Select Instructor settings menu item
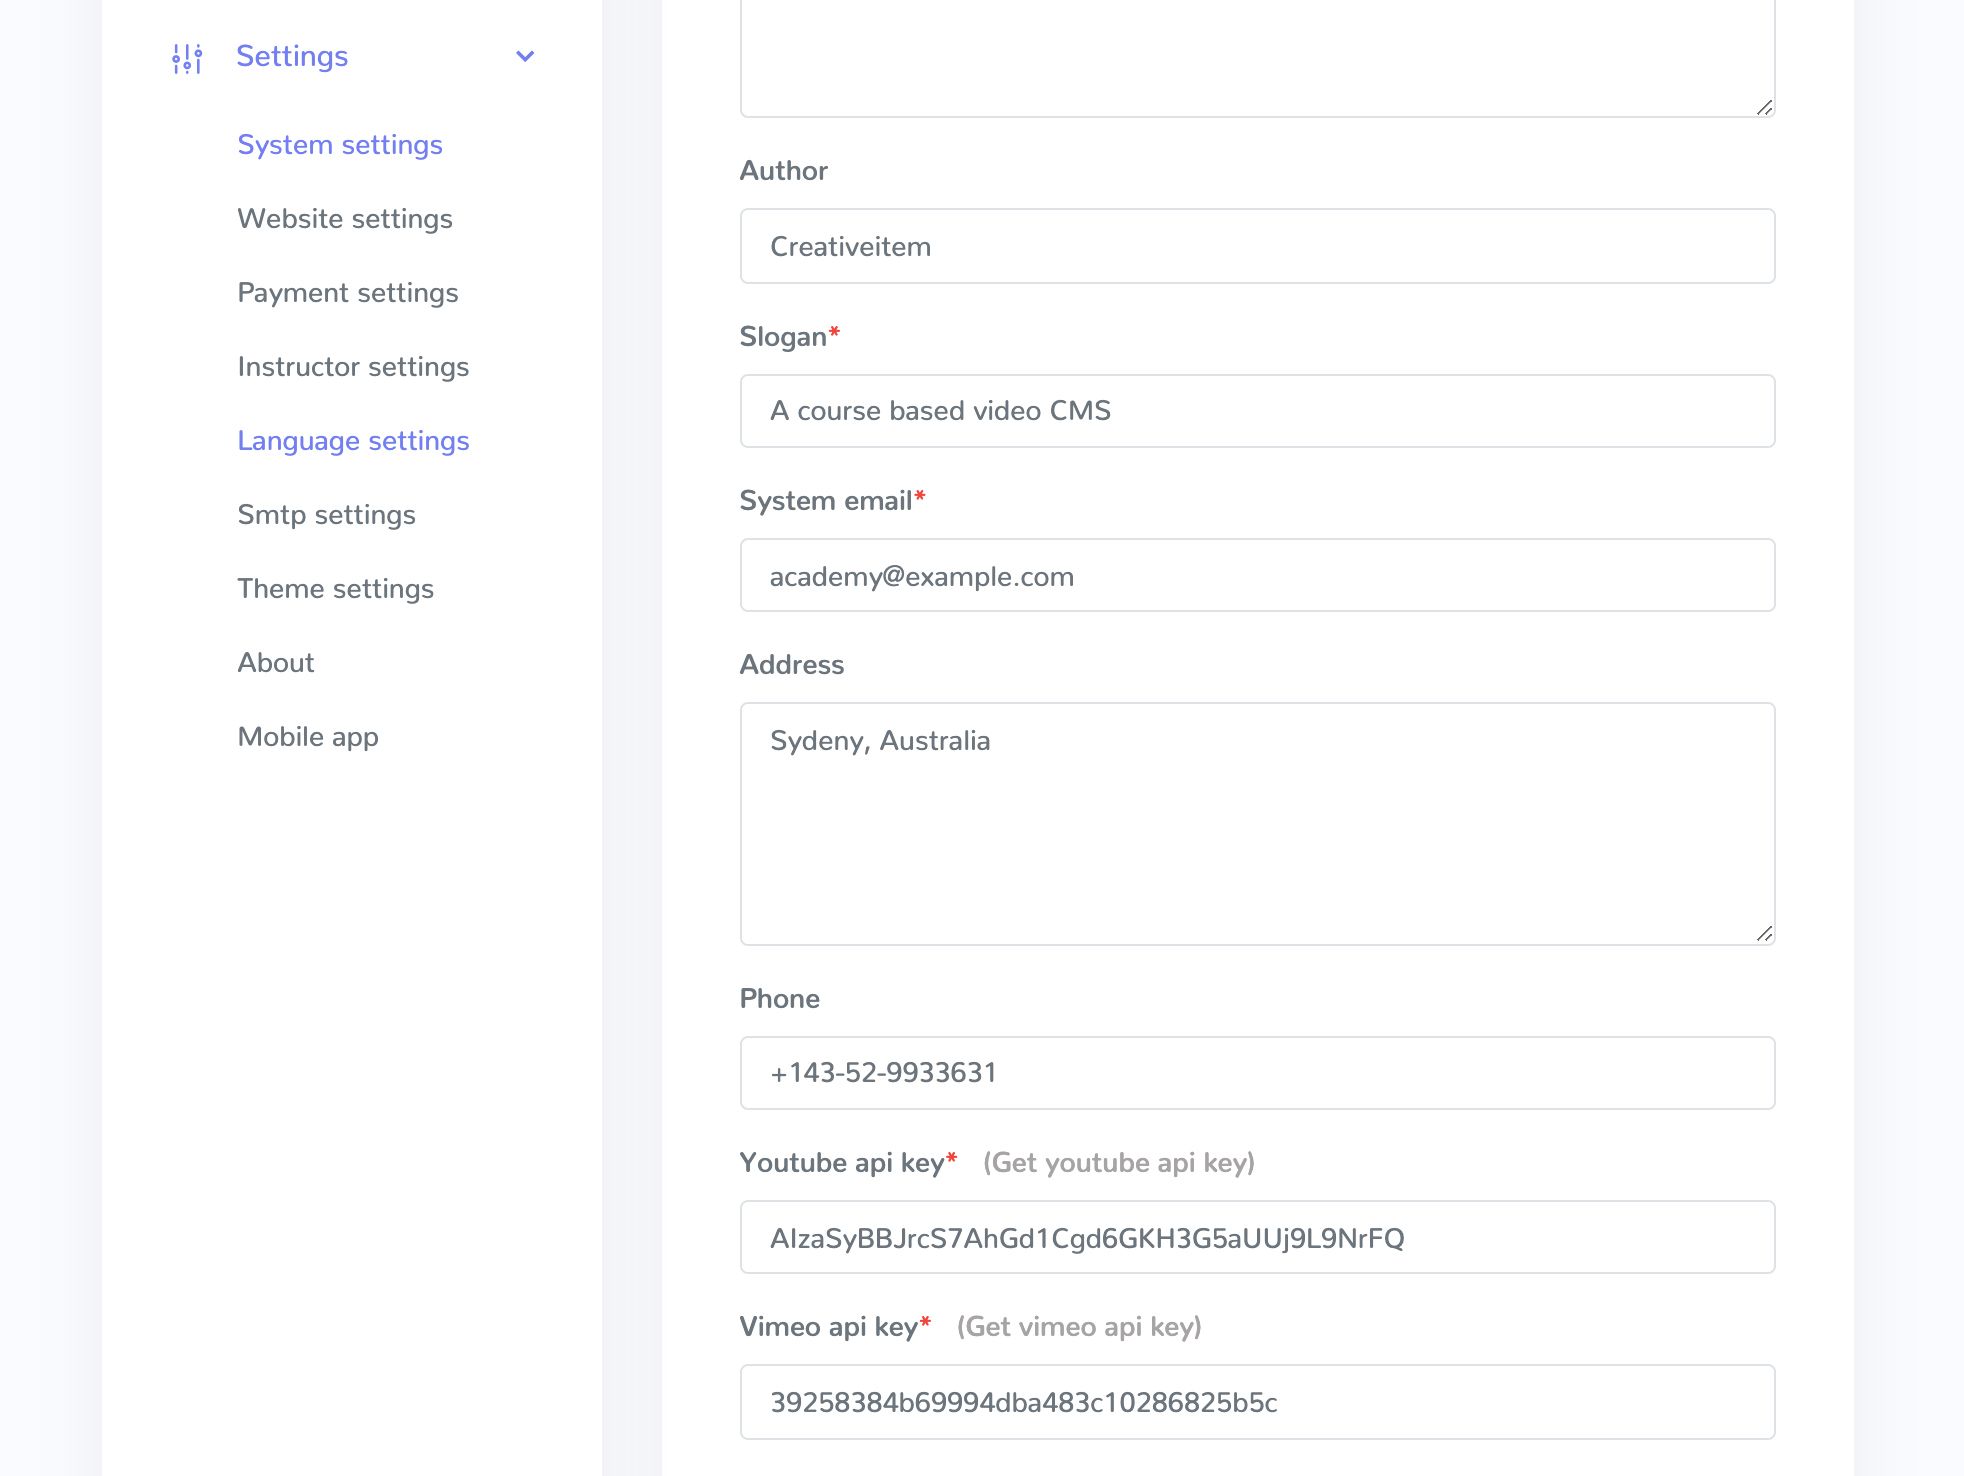Screen dimensions: 1964x1476 [353, 367]
